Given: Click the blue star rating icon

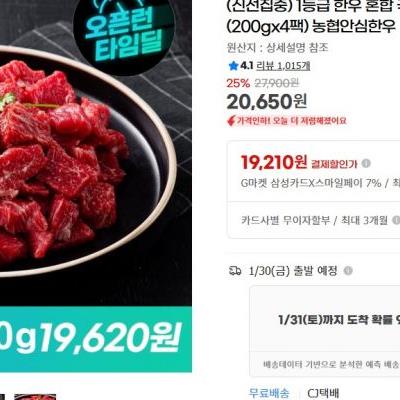Looking at the screenshot, I should coord(233,66).
